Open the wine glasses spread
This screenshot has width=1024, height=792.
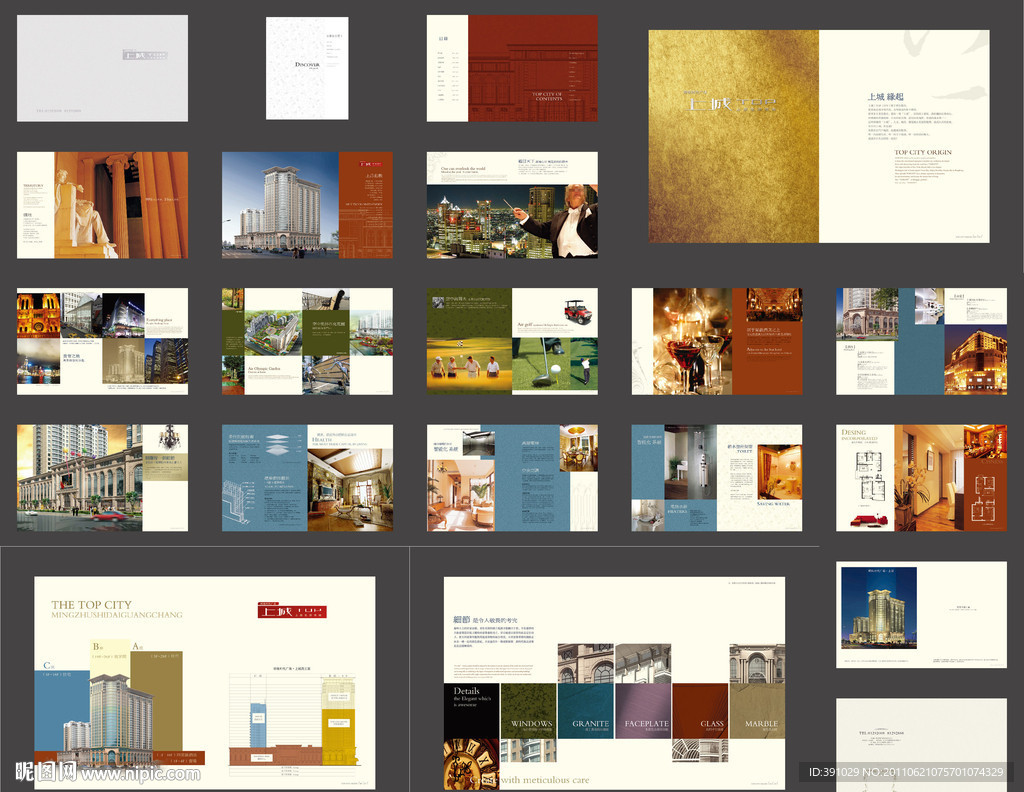point(716,341)
